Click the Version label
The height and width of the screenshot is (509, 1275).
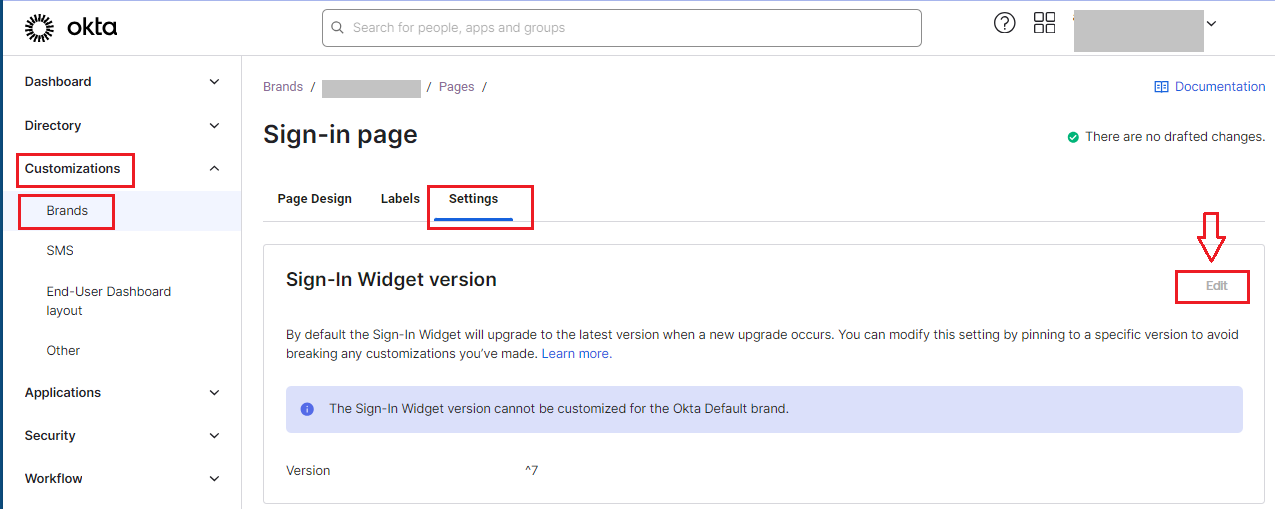pos(308,471)
